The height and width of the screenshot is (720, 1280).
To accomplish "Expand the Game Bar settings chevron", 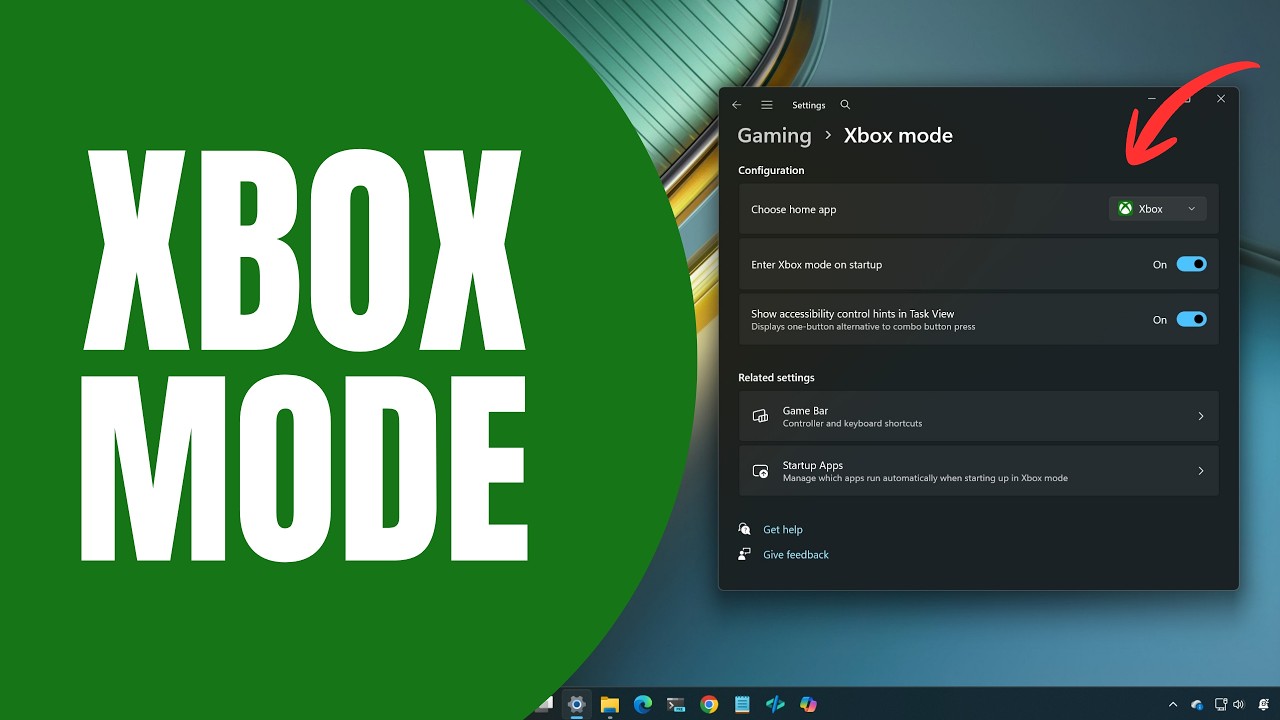I will pos(1201,416).
